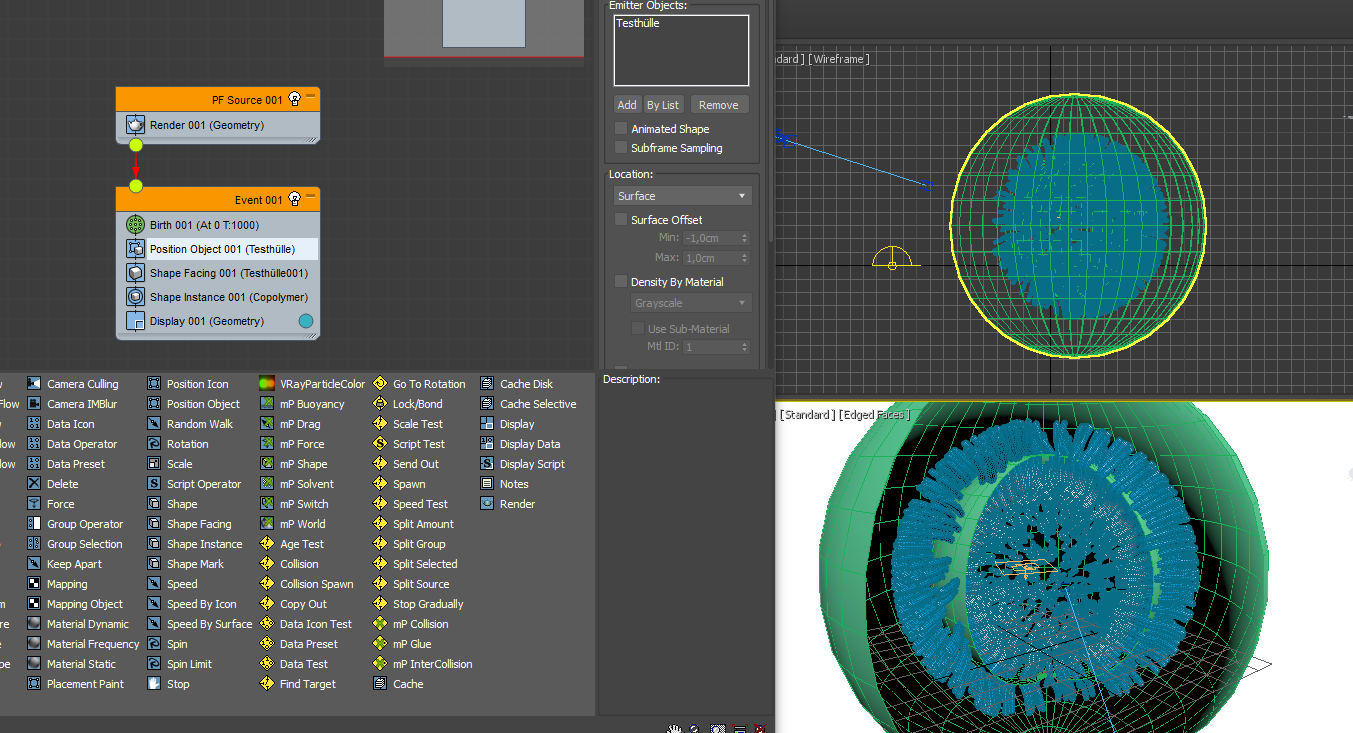Screen dimensions: 1353x733
Task: Click the Collision test icon in the depot
Action: (x=266, y=563)
